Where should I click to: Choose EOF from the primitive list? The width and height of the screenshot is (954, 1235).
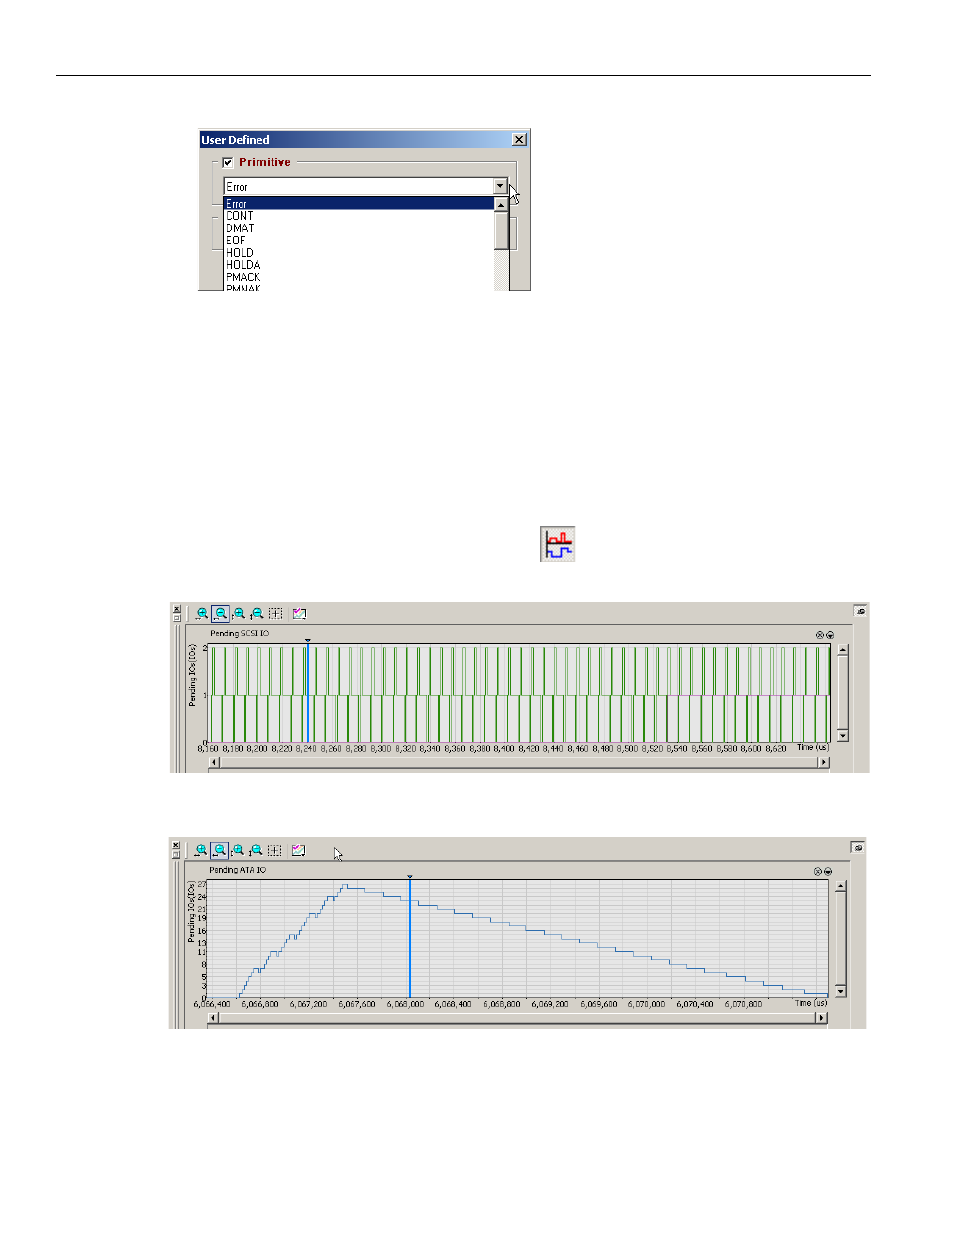coord(236,240)
